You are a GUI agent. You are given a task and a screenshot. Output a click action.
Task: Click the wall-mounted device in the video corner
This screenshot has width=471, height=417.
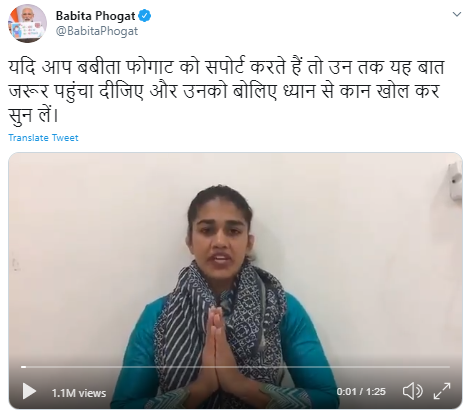tap(455, 182)
